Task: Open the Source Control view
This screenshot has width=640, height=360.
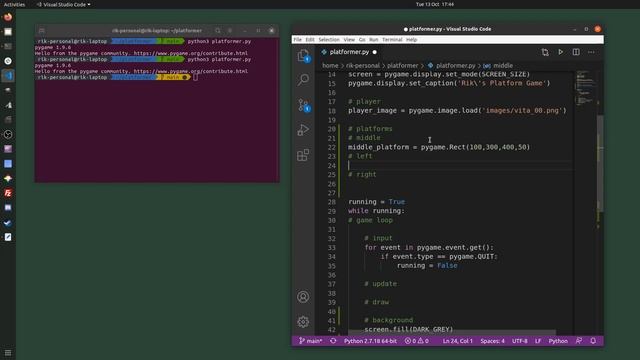Action: pos(304,105)
